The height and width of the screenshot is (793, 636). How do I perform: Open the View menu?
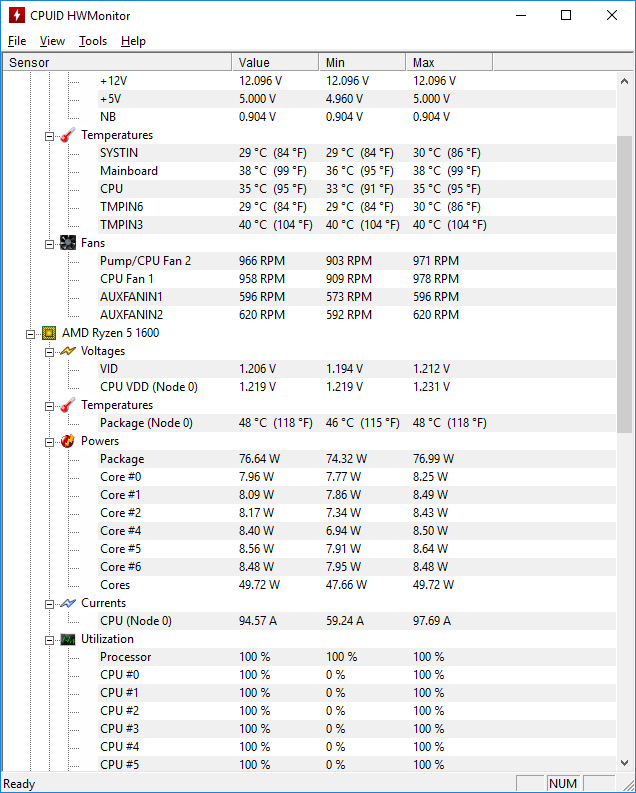[52, 41]
